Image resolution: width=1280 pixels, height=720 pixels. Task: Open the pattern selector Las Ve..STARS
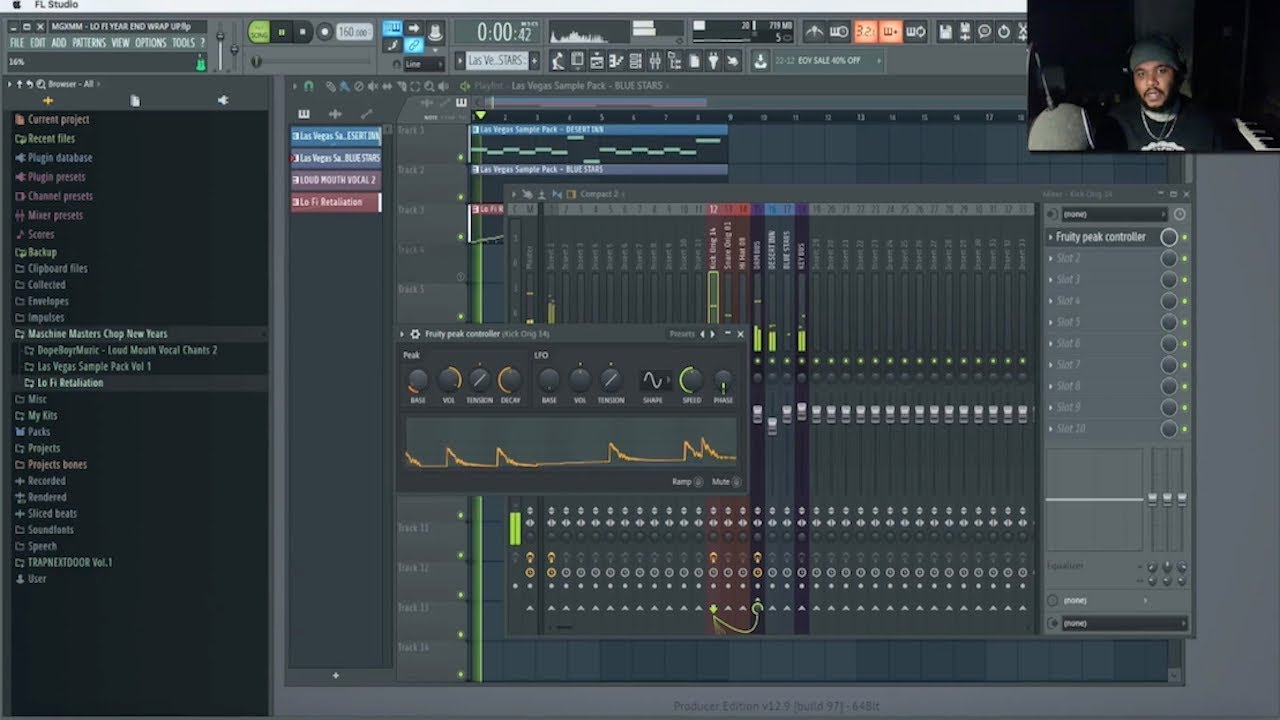[496, 61]
